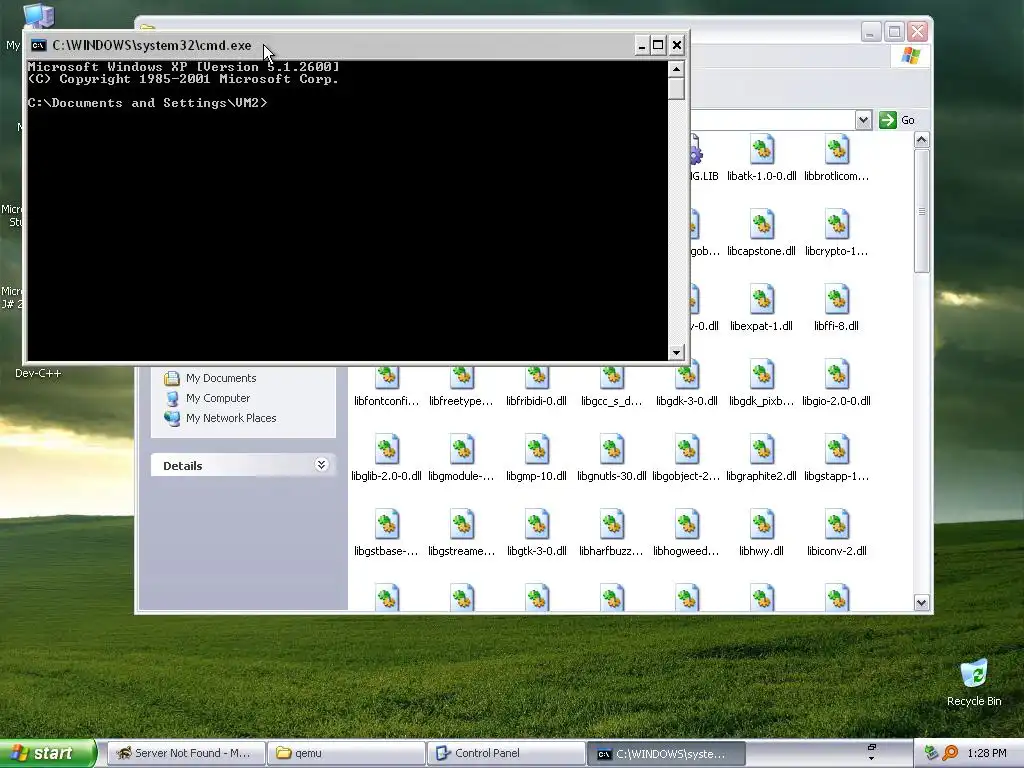Viewport: 1024px width, 768px height.
Task: Open the Explorer address bar dropdown
Action: coord(863,120)
